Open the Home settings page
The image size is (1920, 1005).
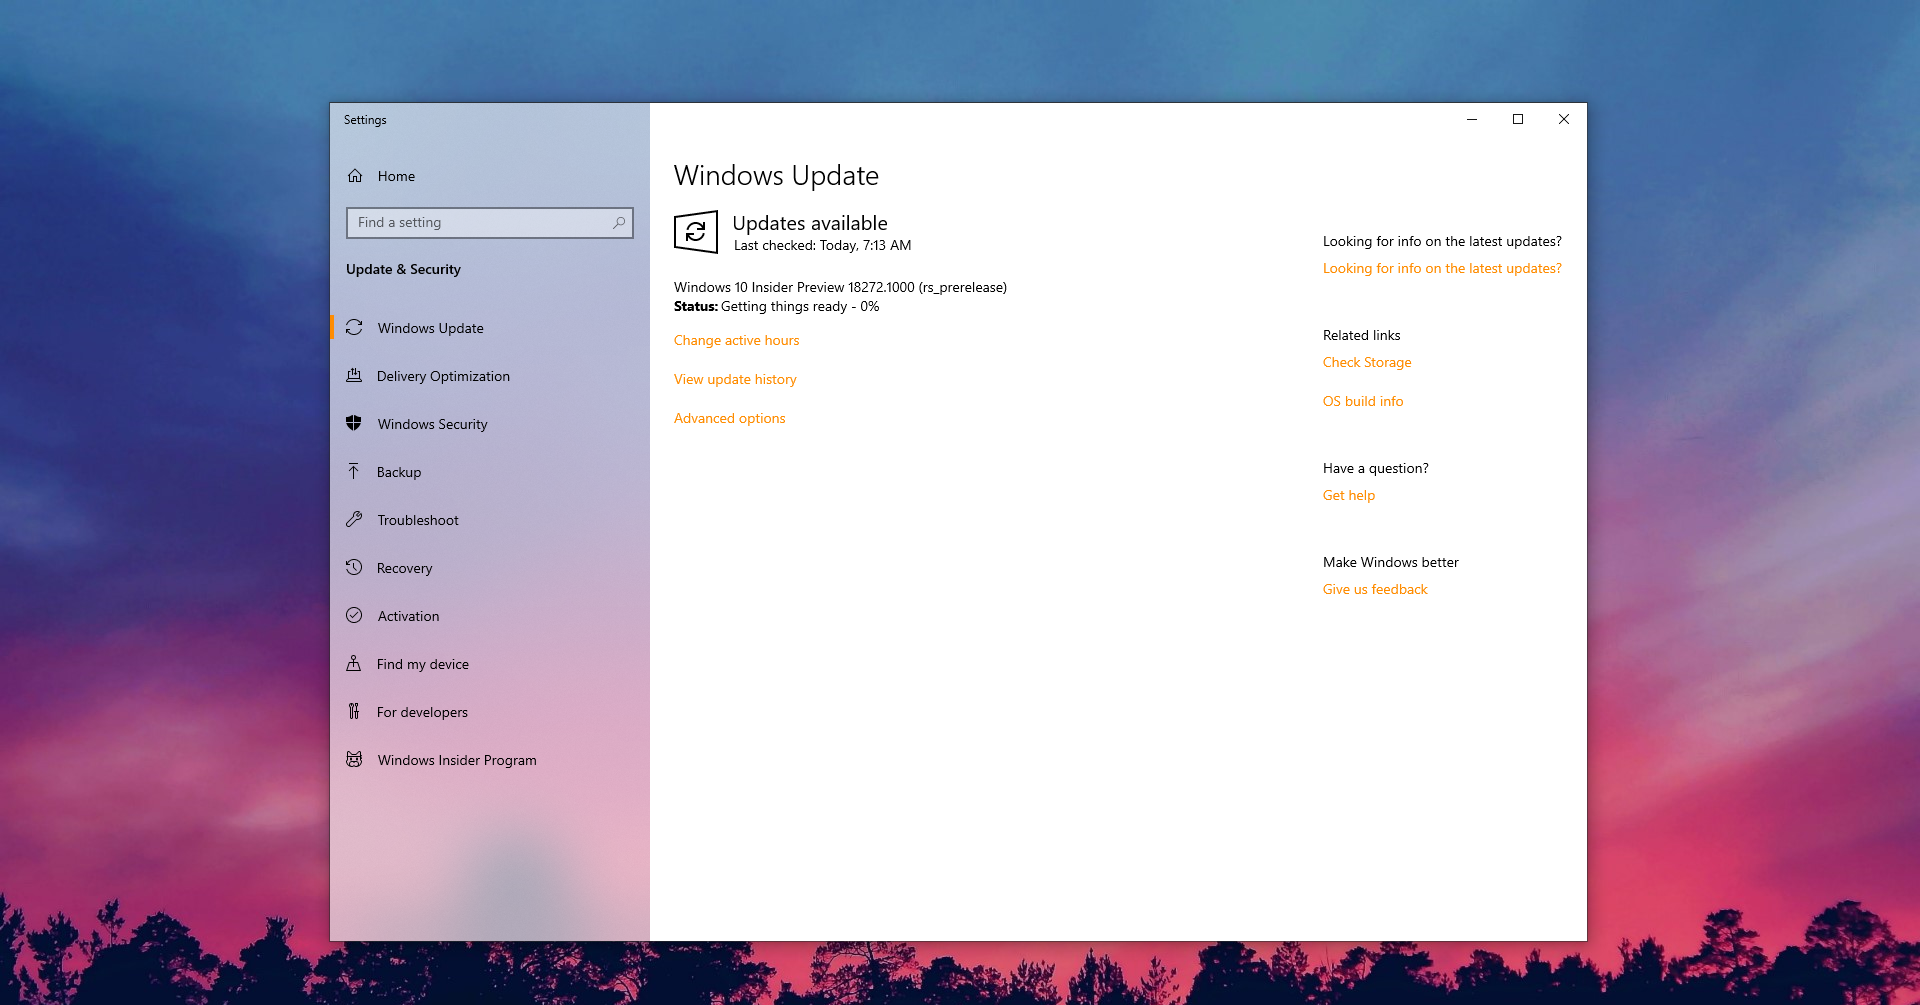click(490, 176)
